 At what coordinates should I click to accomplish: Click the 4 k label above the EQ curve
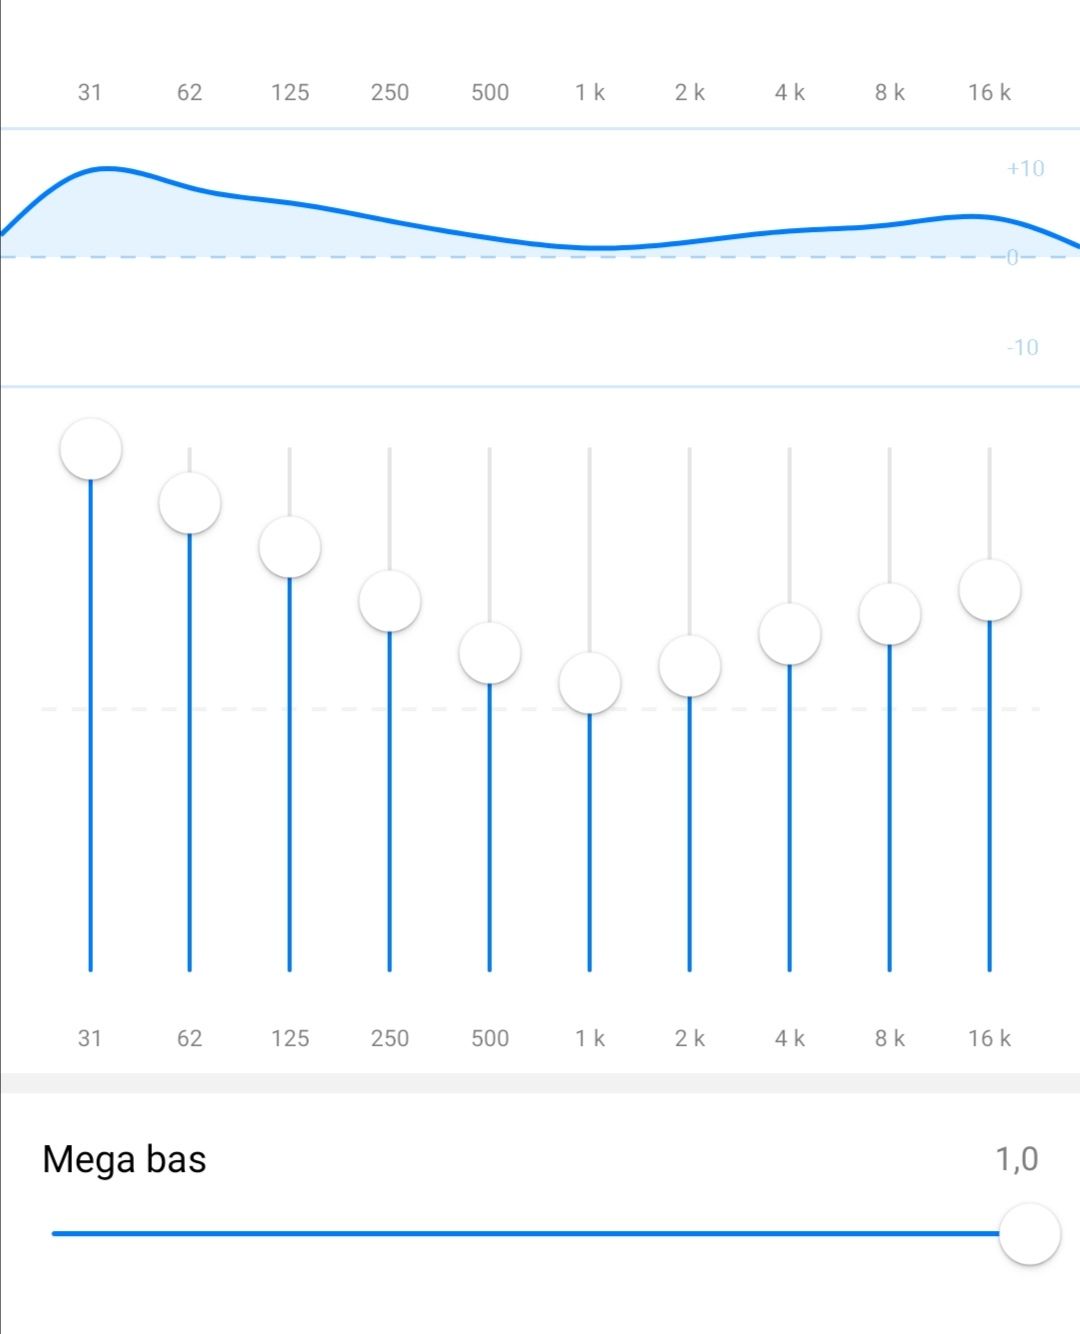[790, 92]
